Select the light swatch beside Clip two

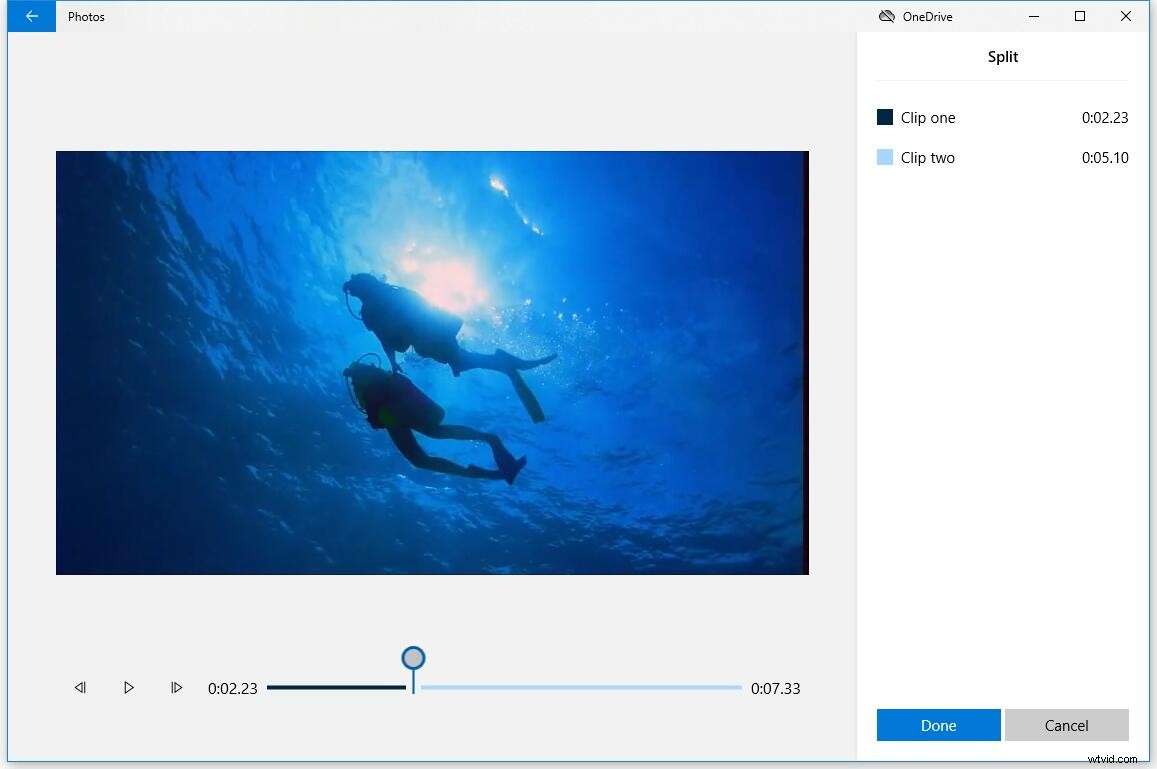pos(884,157)
